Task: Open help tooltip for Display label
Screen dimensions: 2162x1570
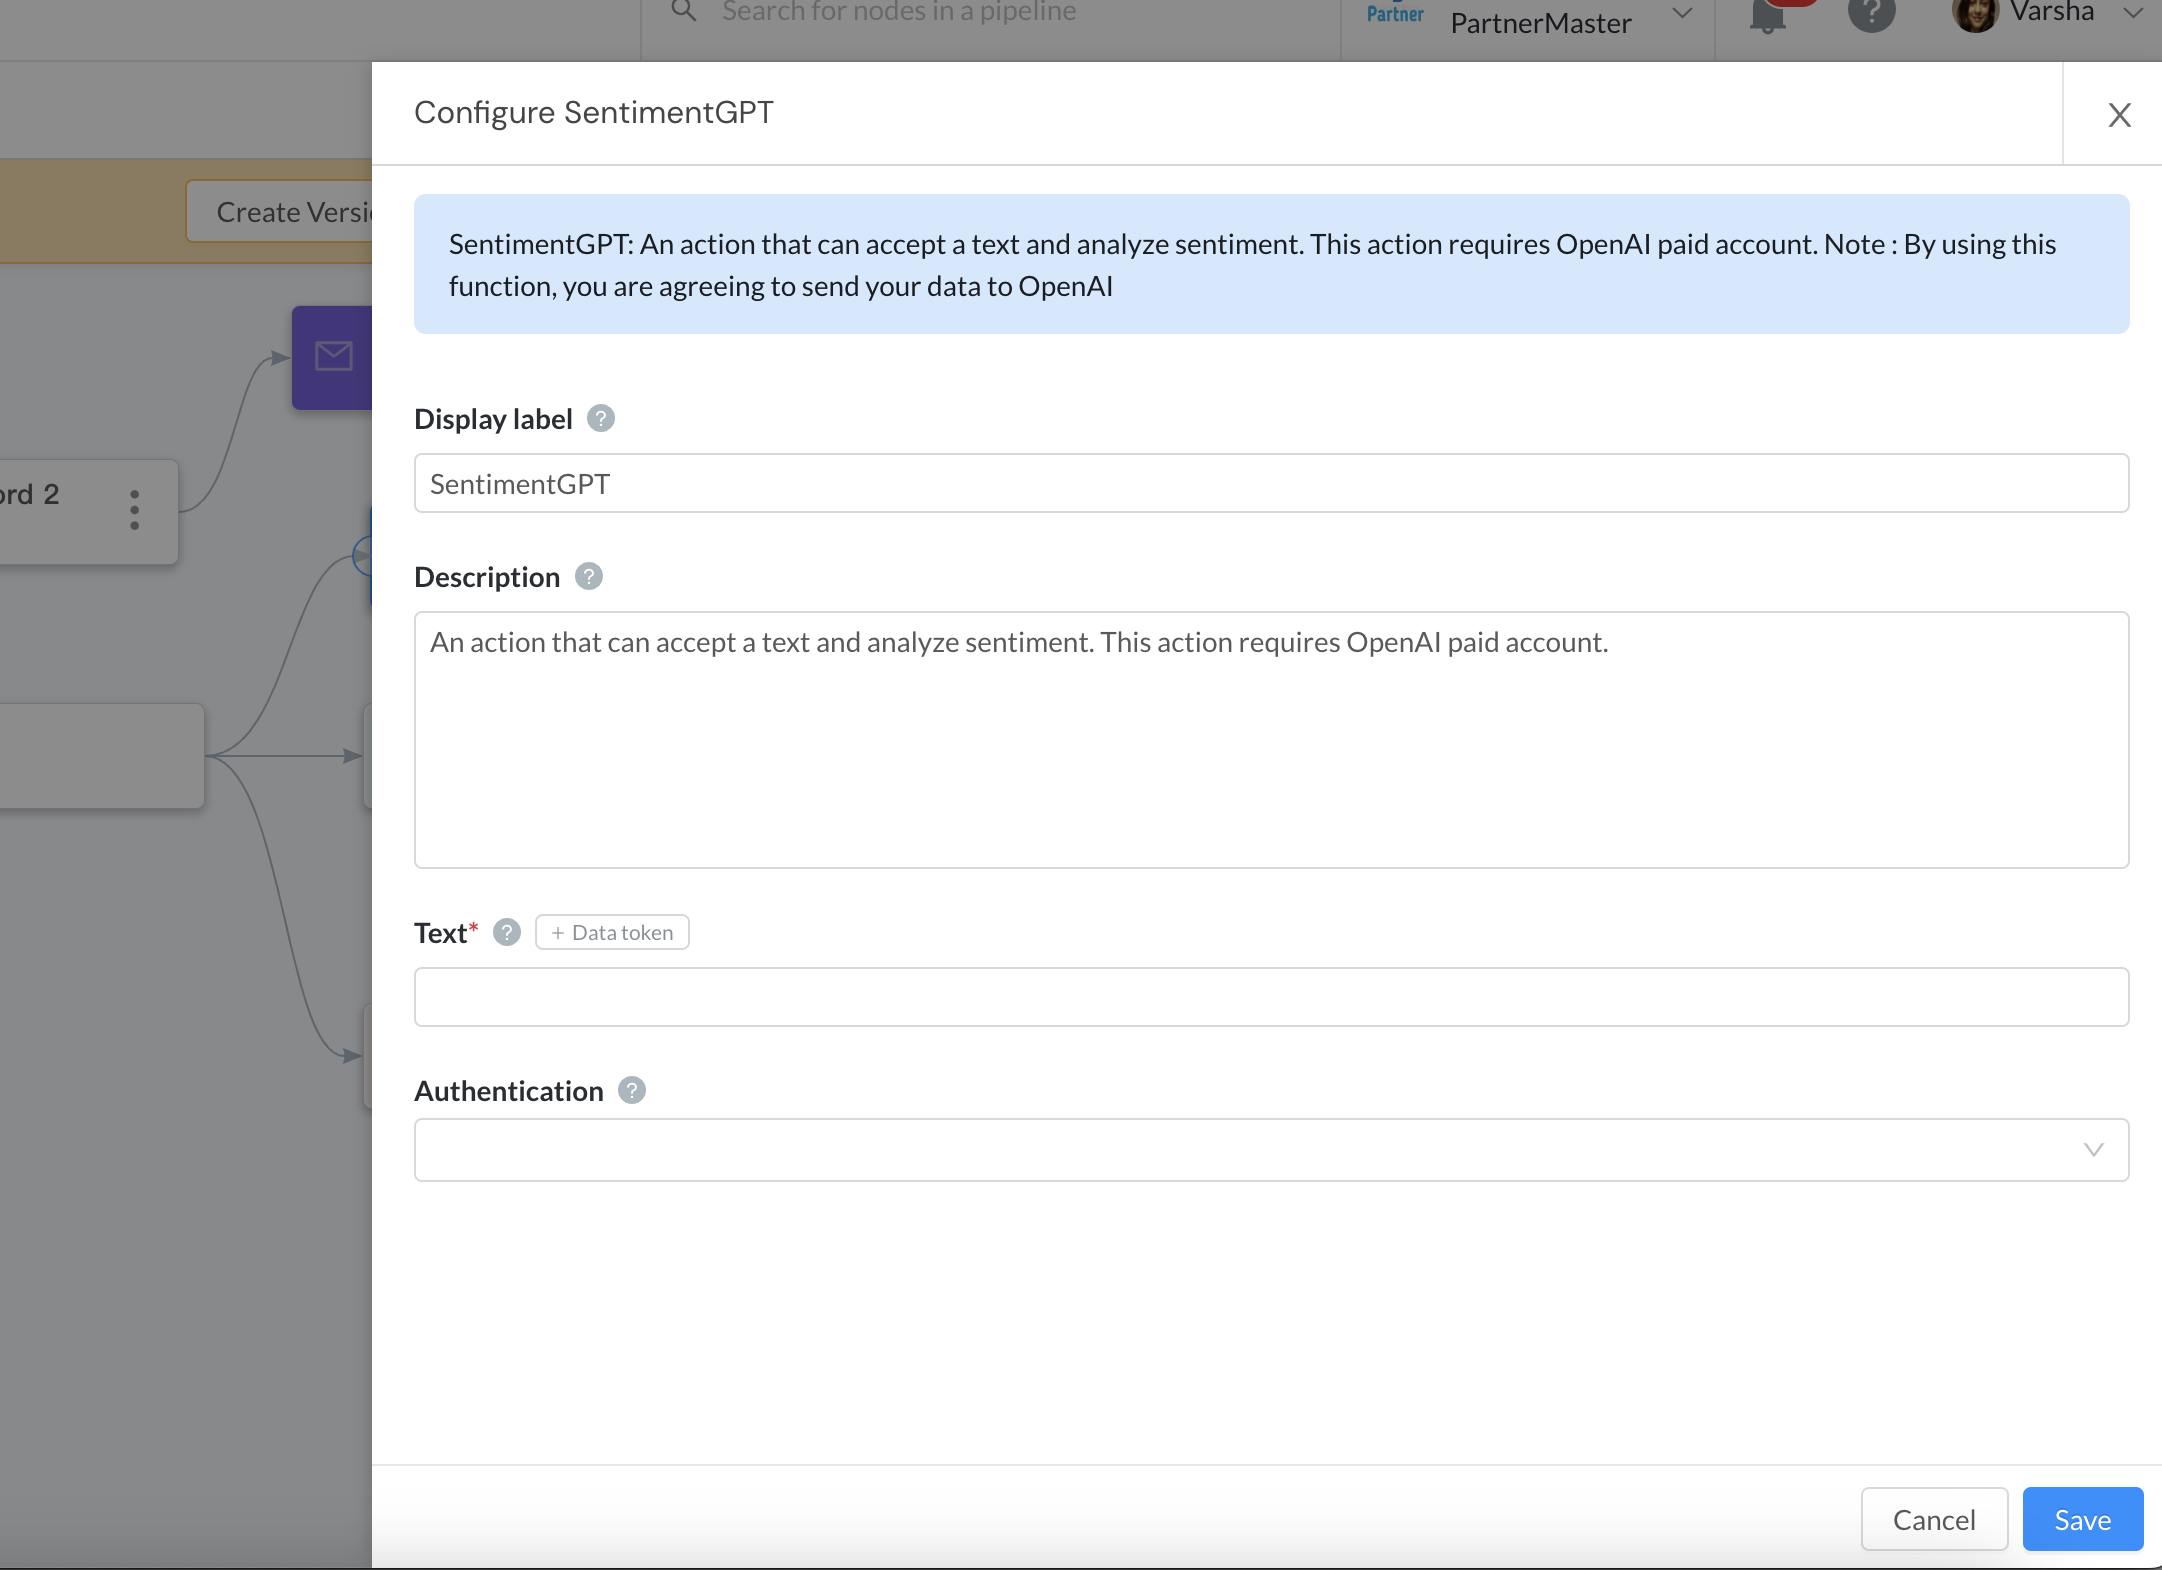Action: 600,418
